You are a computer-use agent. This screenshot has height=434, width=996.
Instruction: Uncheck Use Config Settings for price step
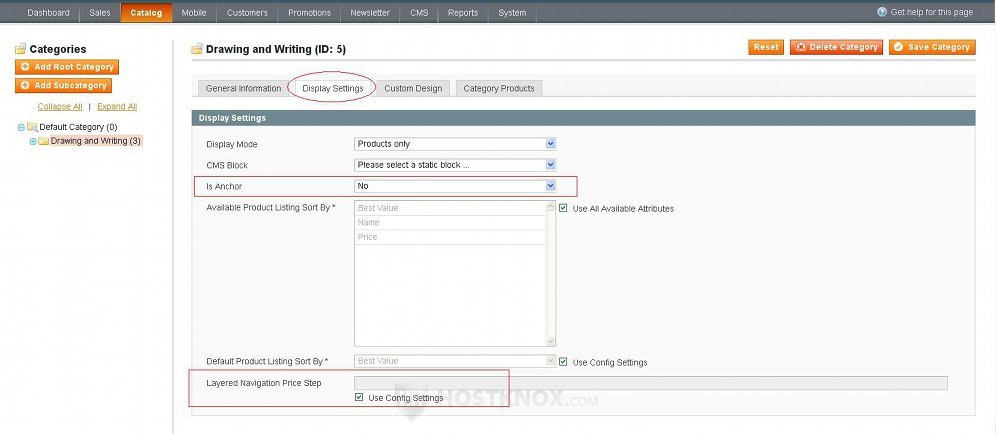coord(360,398)
